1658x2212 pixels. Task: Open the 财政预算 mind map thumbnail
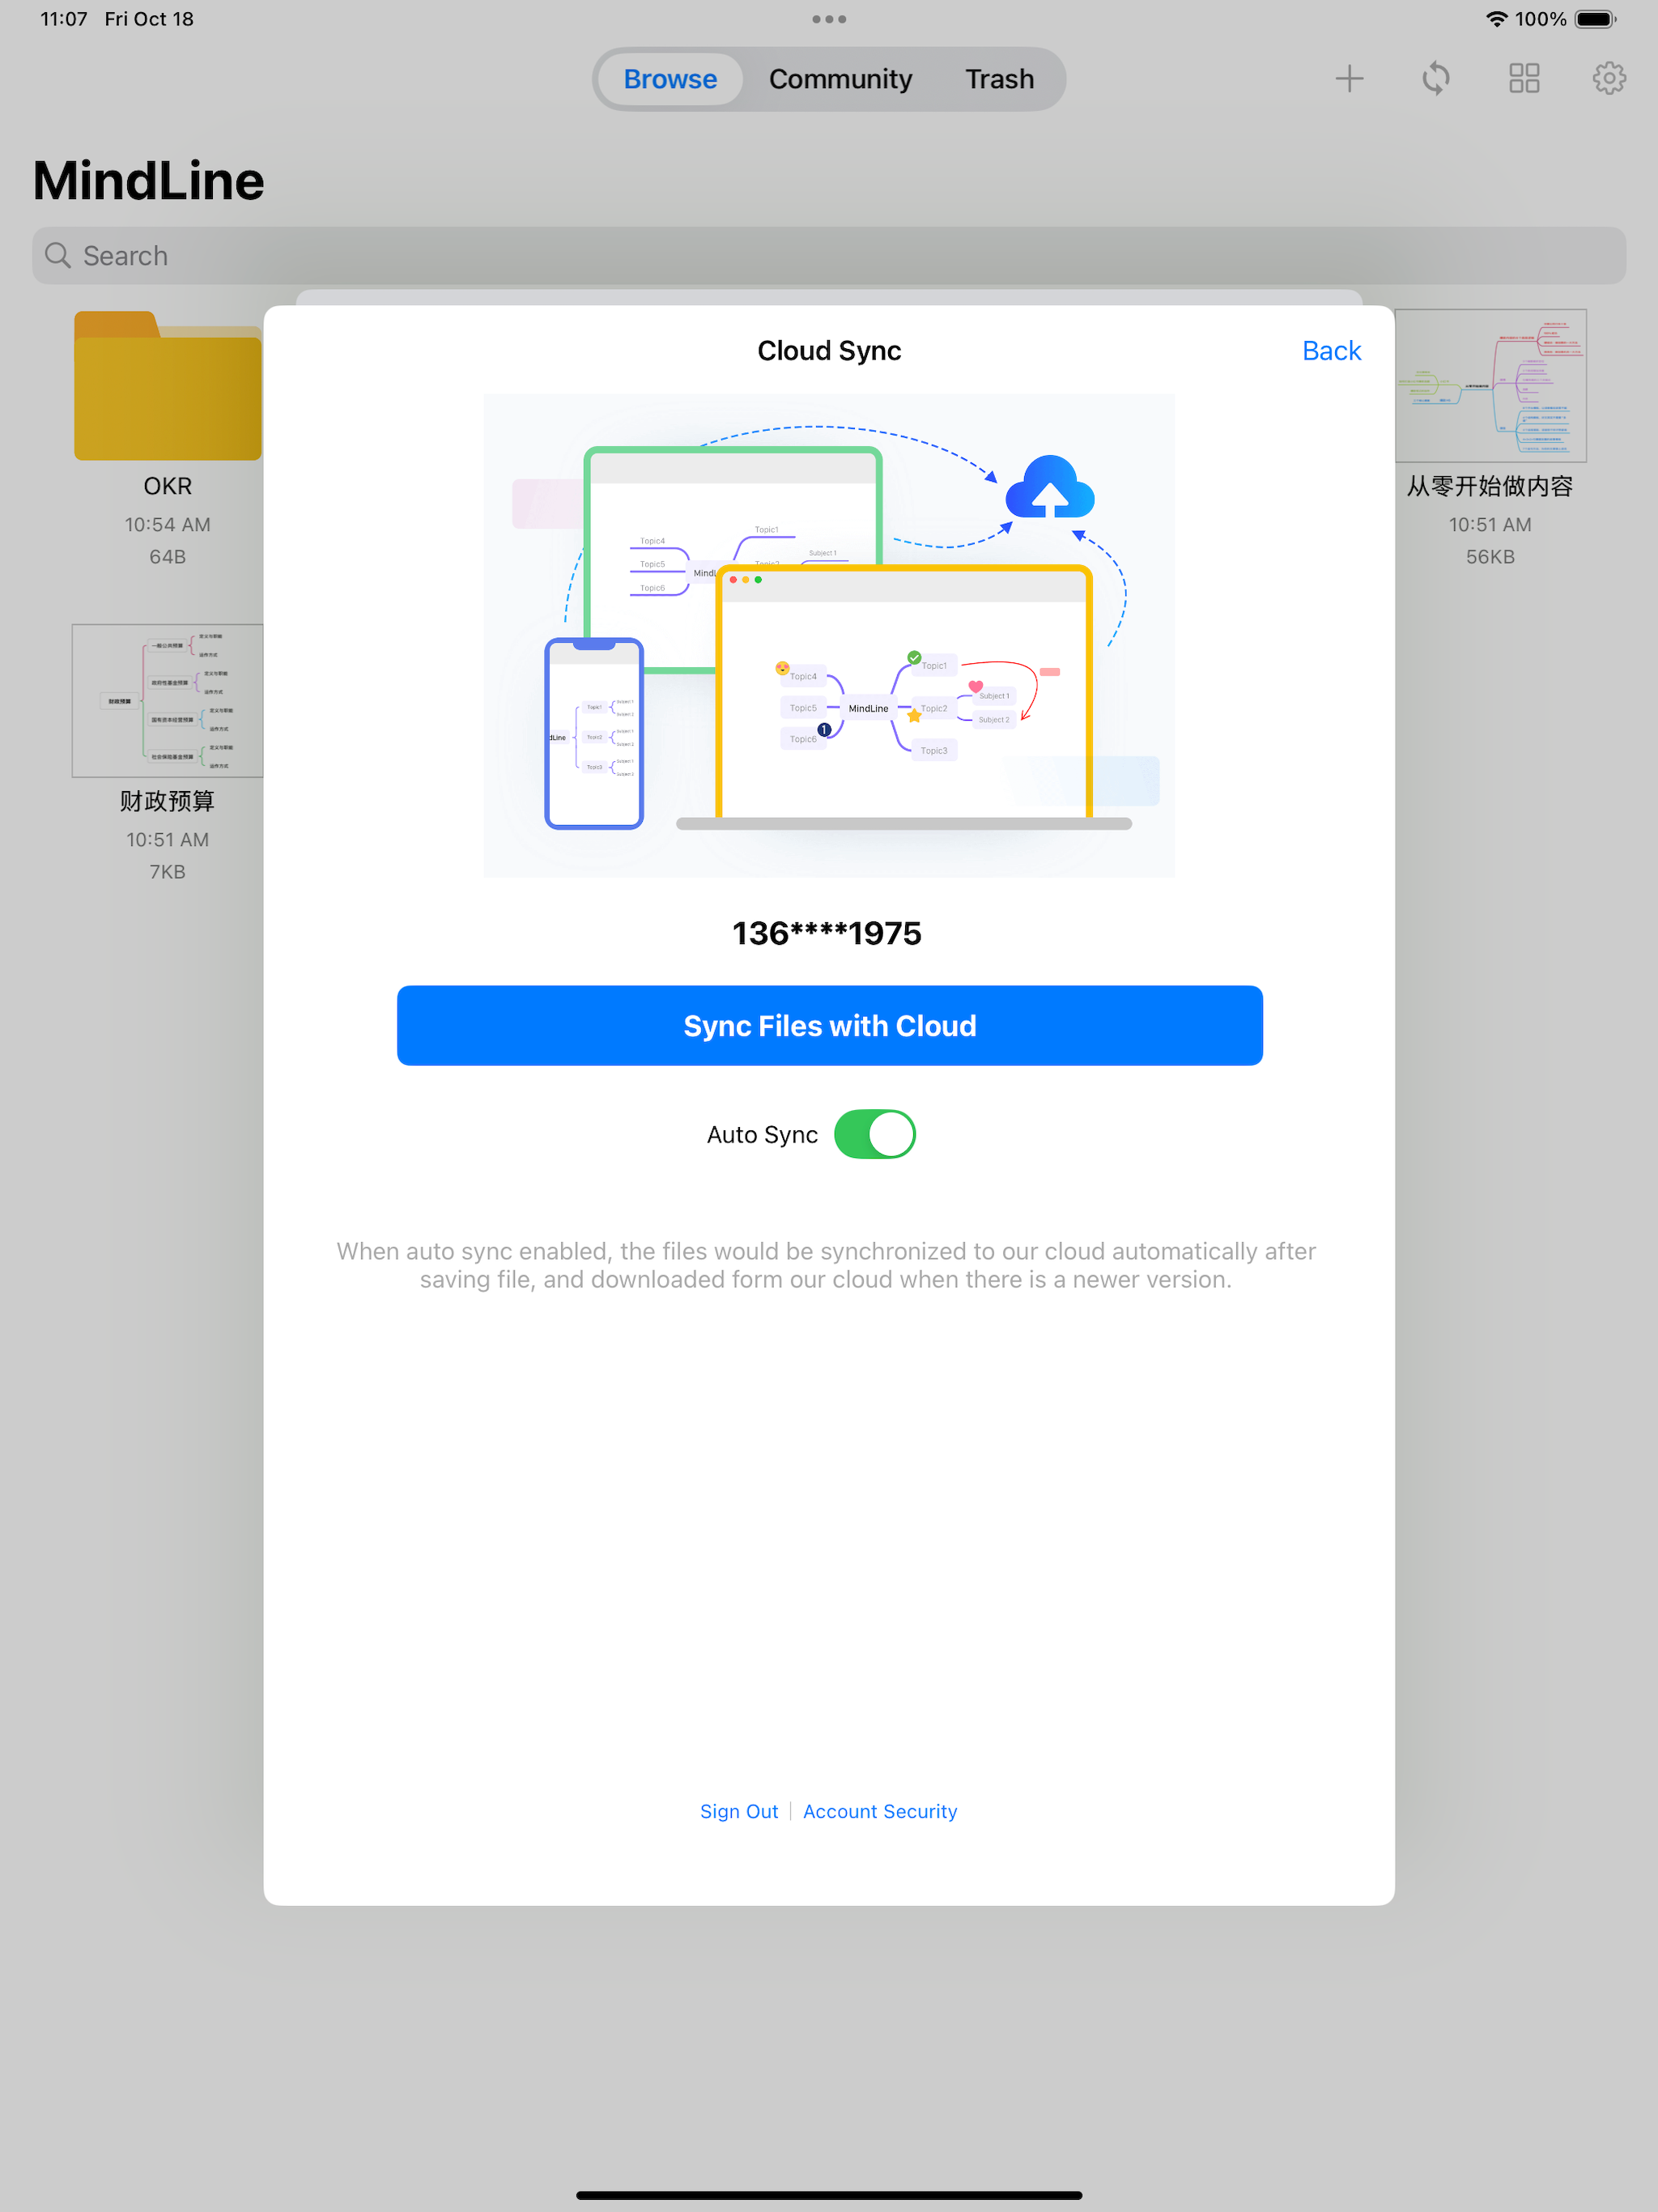(x=167, y=700)
